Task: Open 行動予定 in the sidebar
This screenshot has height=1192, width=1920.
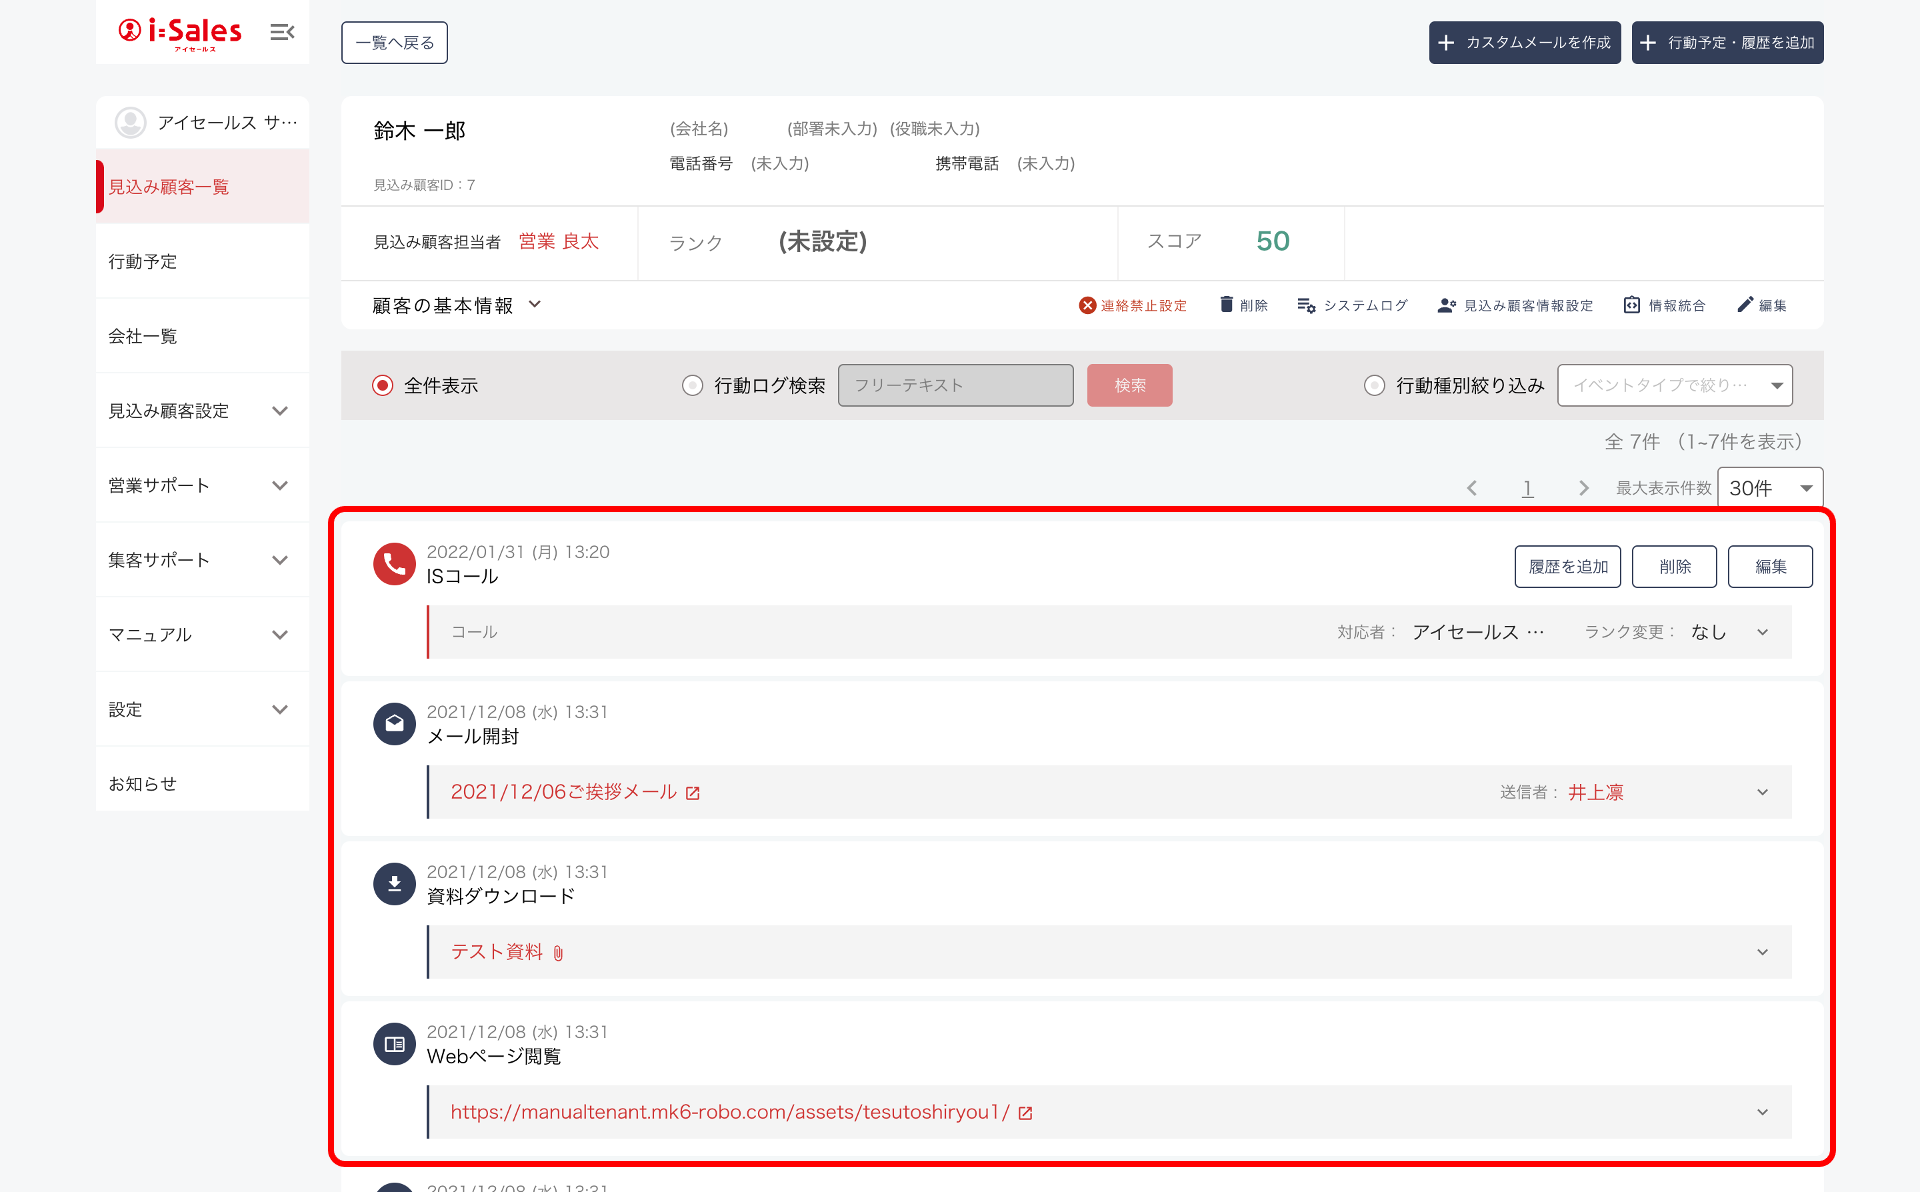Action: click(143, 262)
